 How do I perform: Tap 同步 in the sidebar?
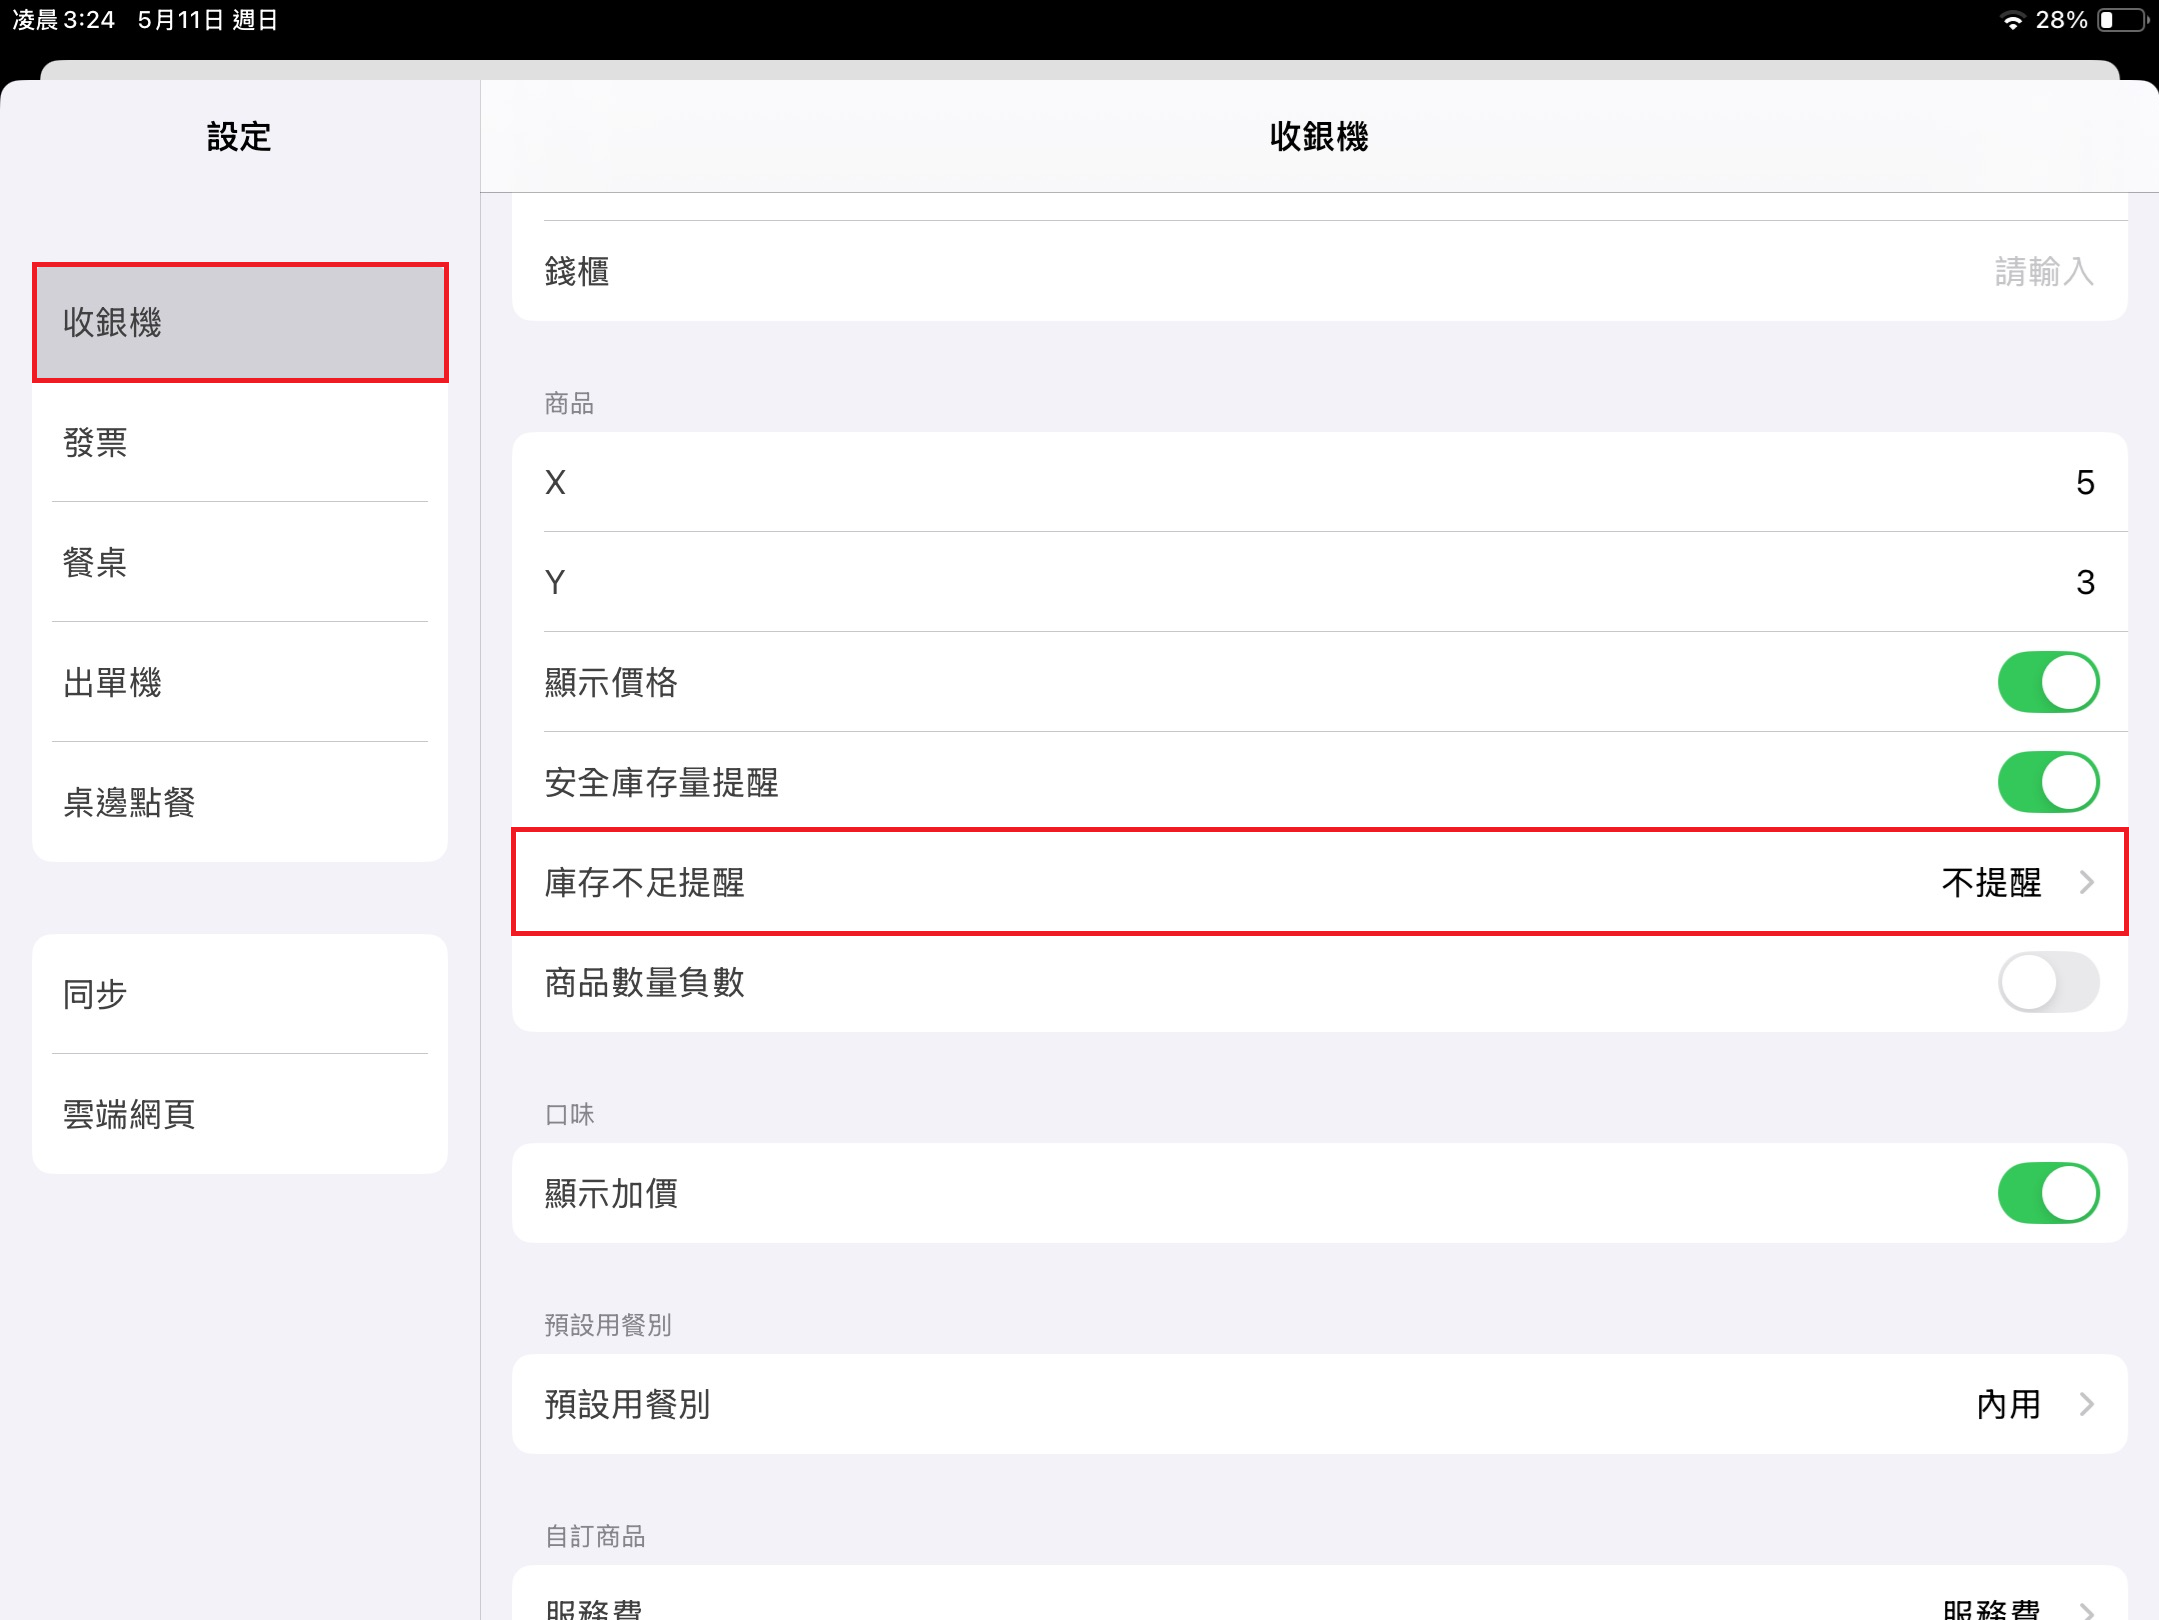point(240,994)
